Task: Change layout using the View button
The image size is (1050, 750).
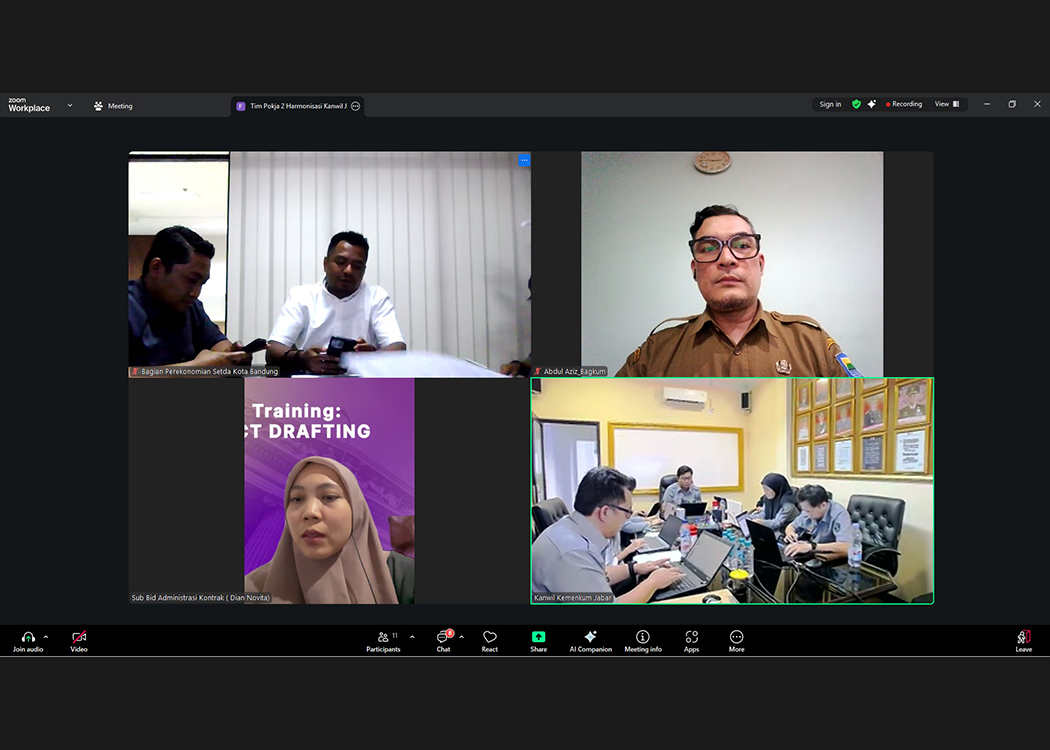Action: coord(946,104)
